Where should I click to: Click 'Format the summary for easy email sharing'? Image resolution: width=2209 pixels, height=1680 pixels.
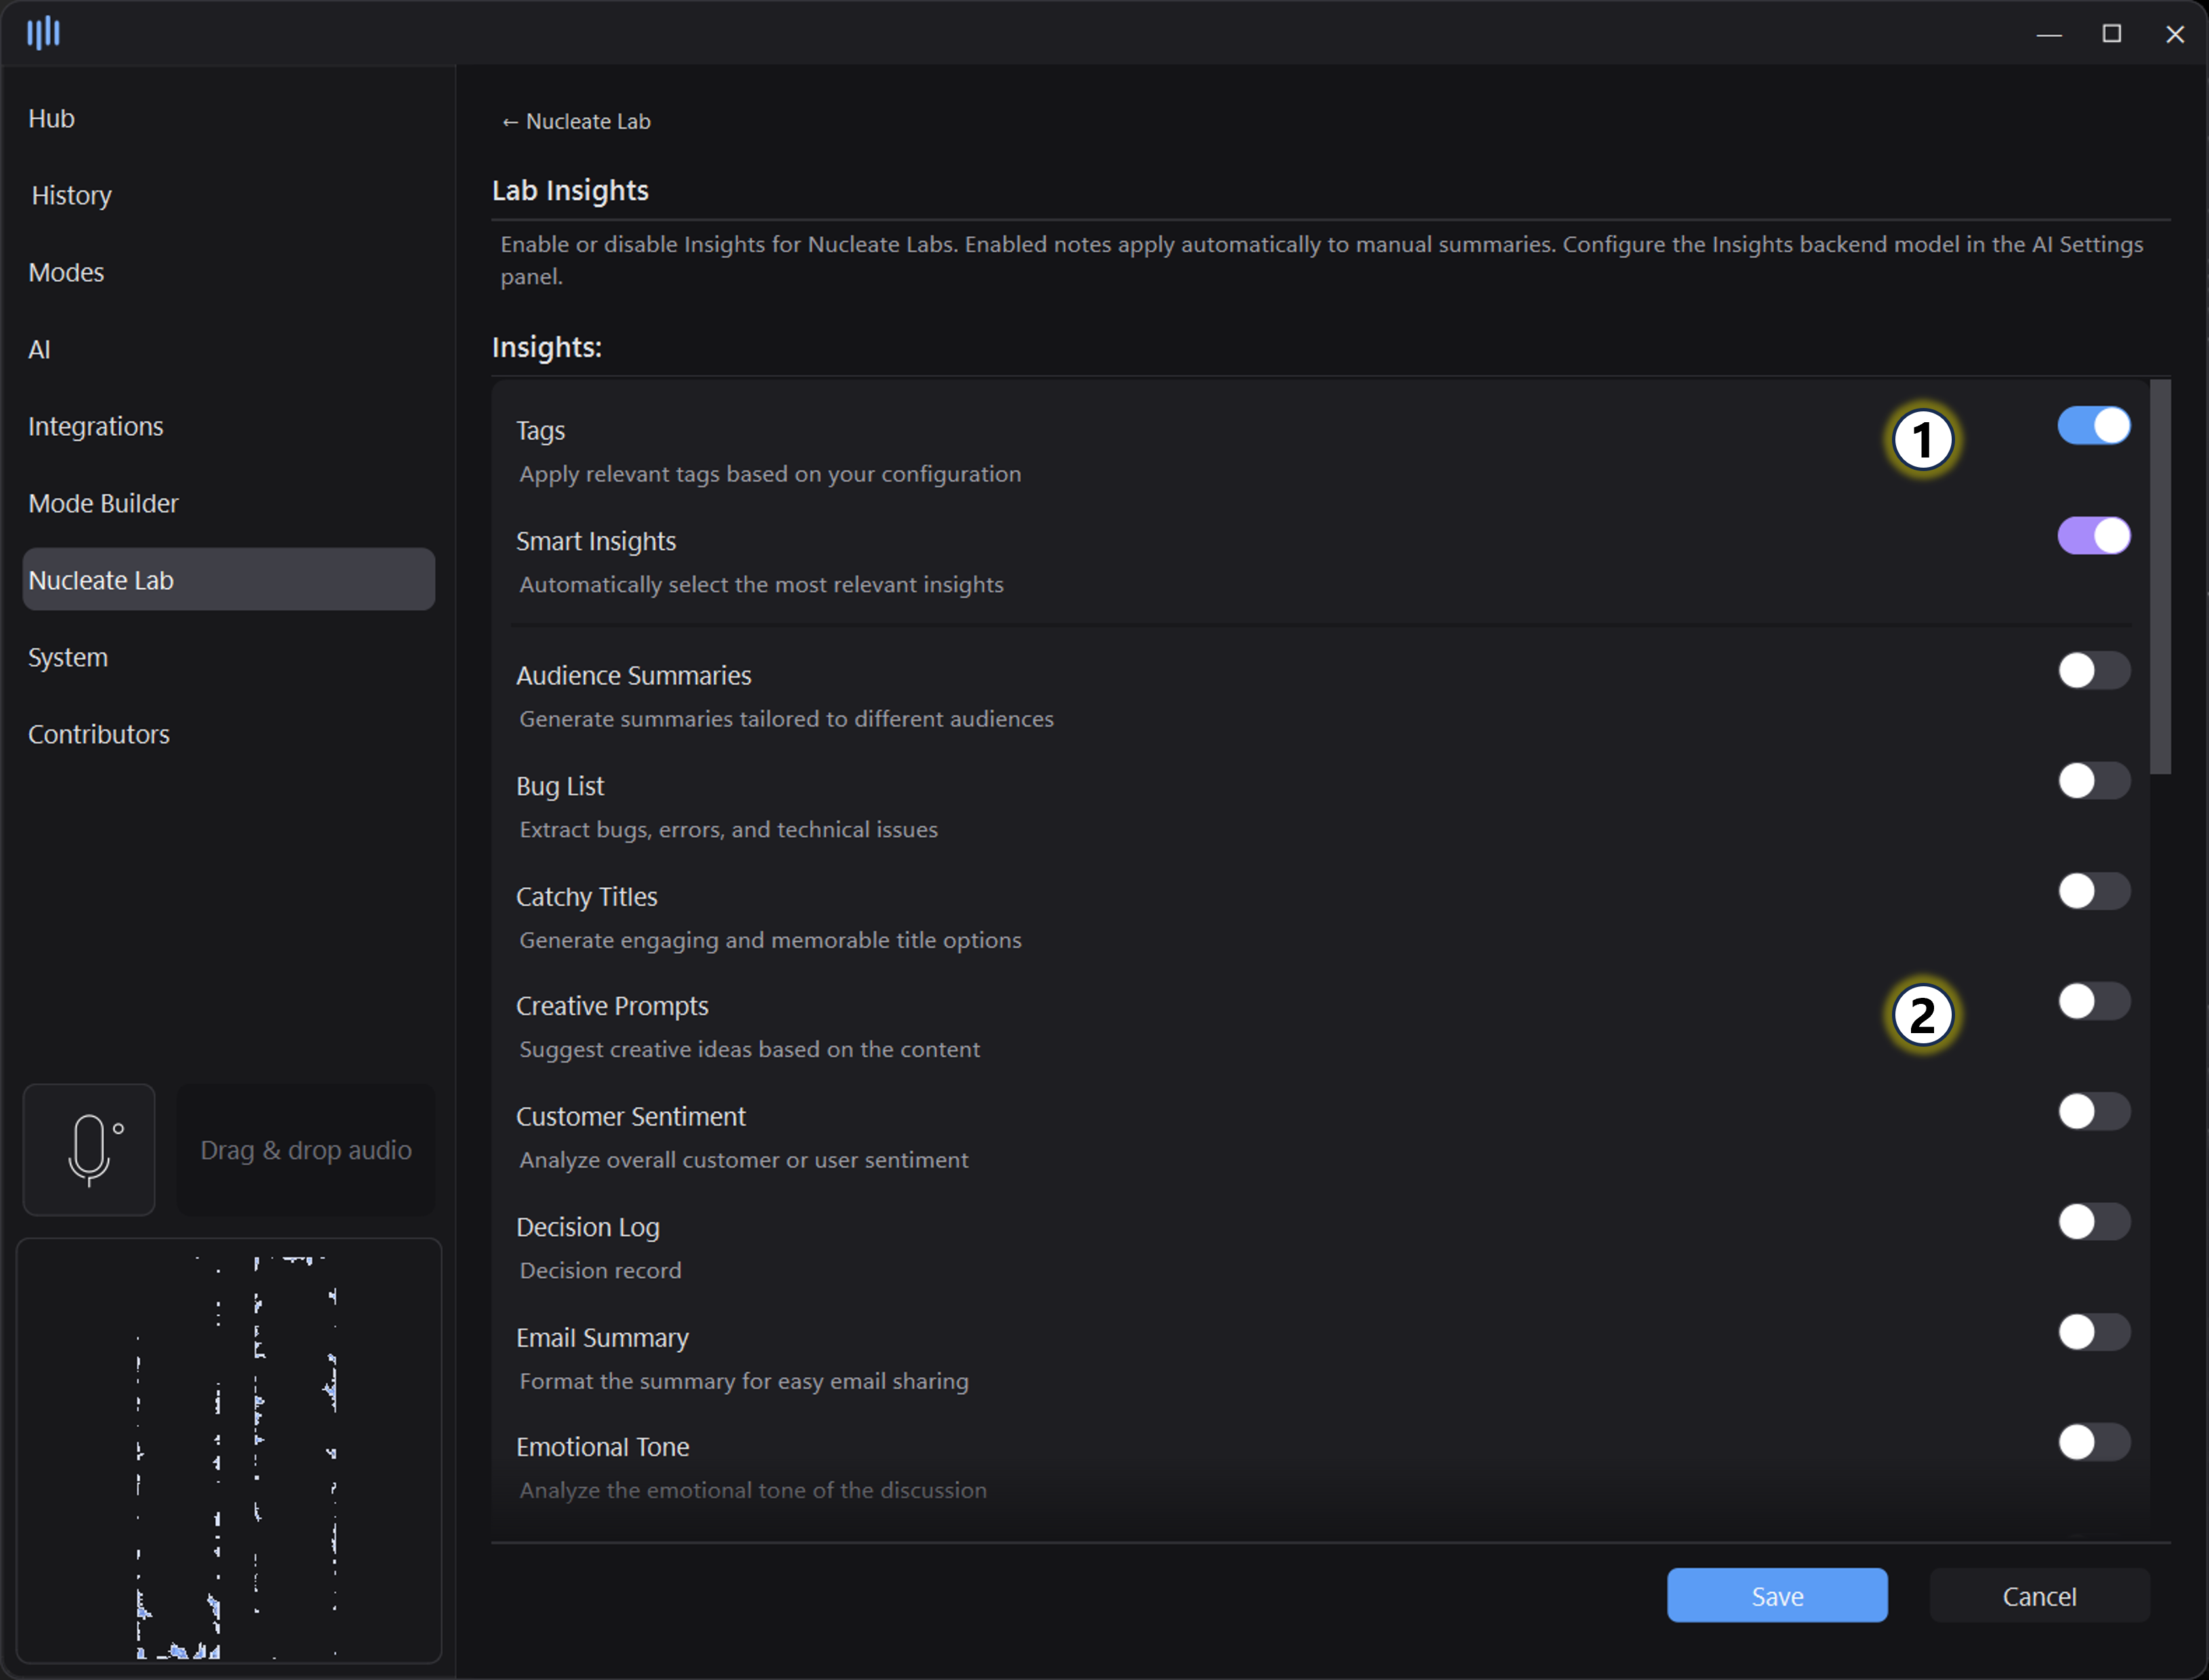[744, 1381]
